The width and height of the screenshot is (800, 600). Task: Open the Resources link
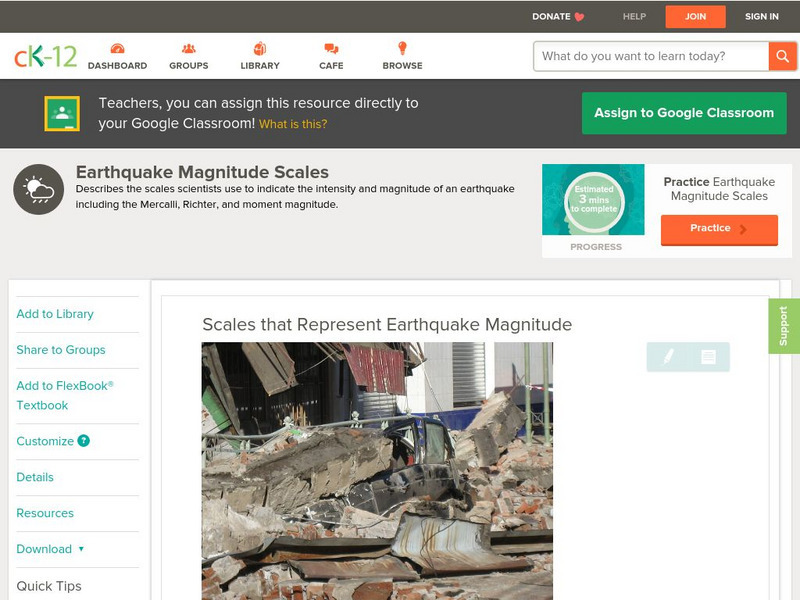(45, 513)
